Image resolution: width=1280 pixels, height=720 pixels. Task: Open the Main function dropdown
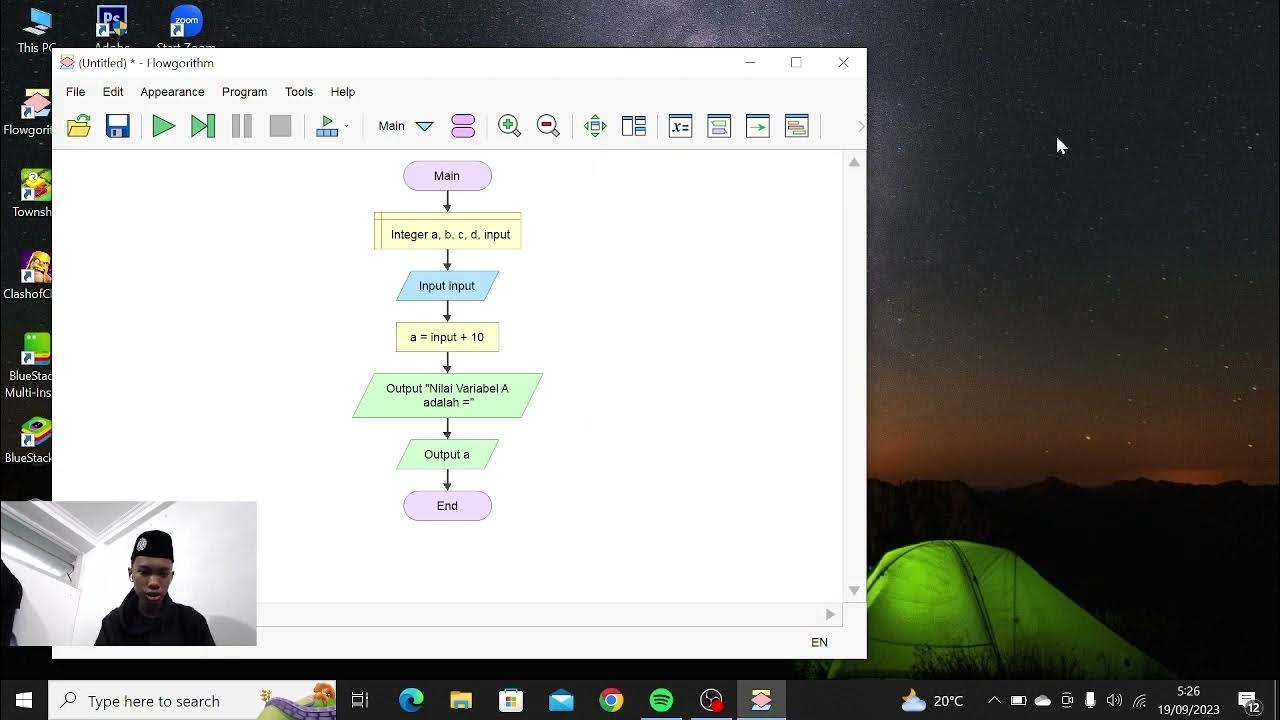coord(405,126)
